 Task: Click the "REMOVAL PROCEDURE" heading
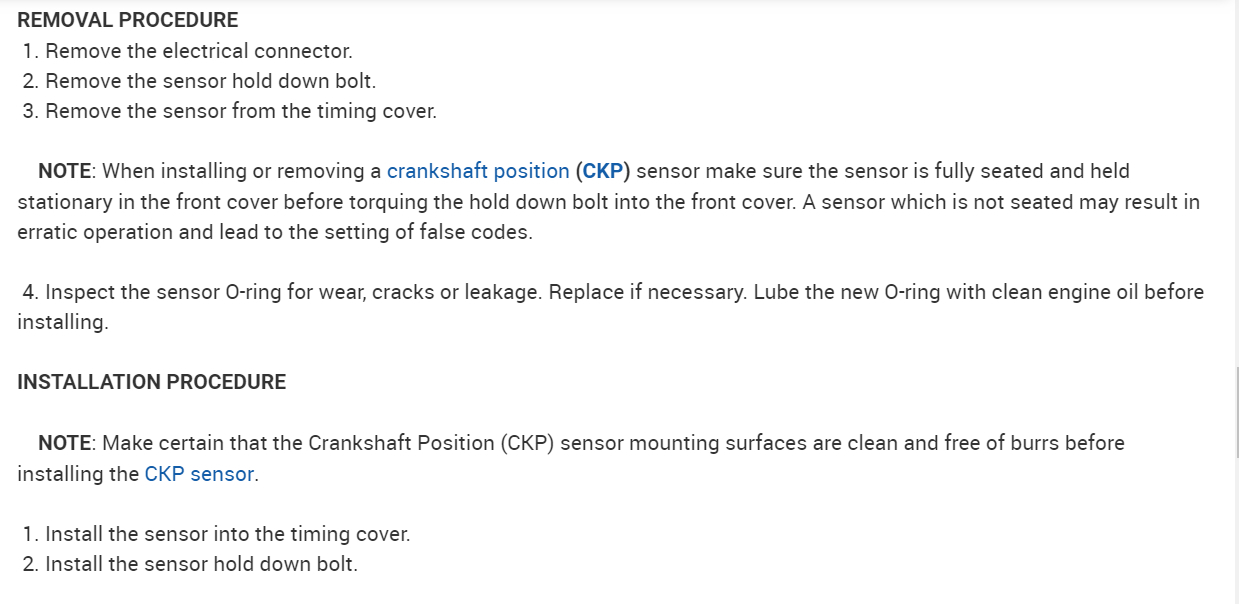pos(128,20)
